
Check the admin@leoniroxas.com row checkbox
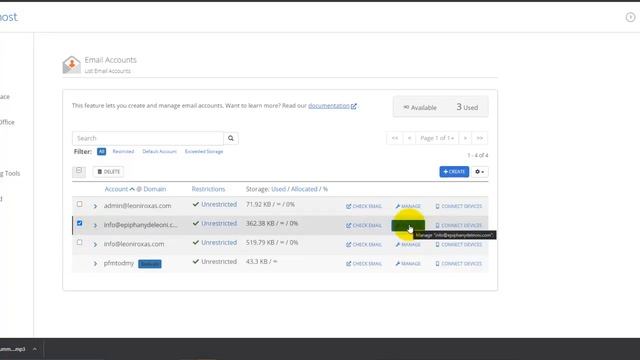[x=80, y=204]
